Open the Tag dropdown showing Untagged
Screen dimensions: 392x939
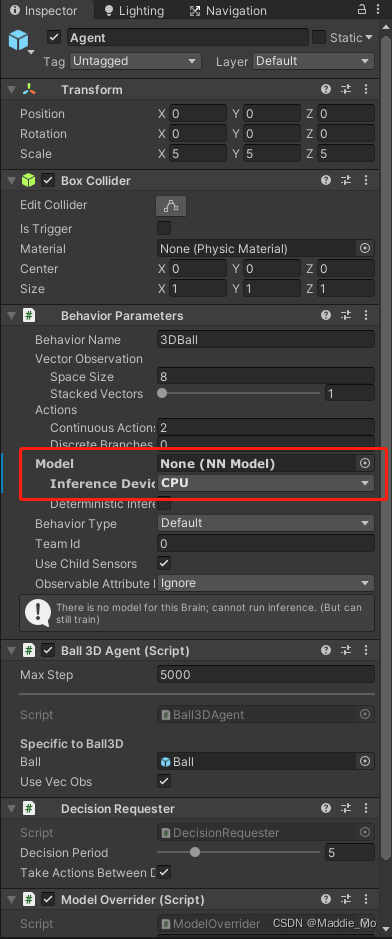135,61
